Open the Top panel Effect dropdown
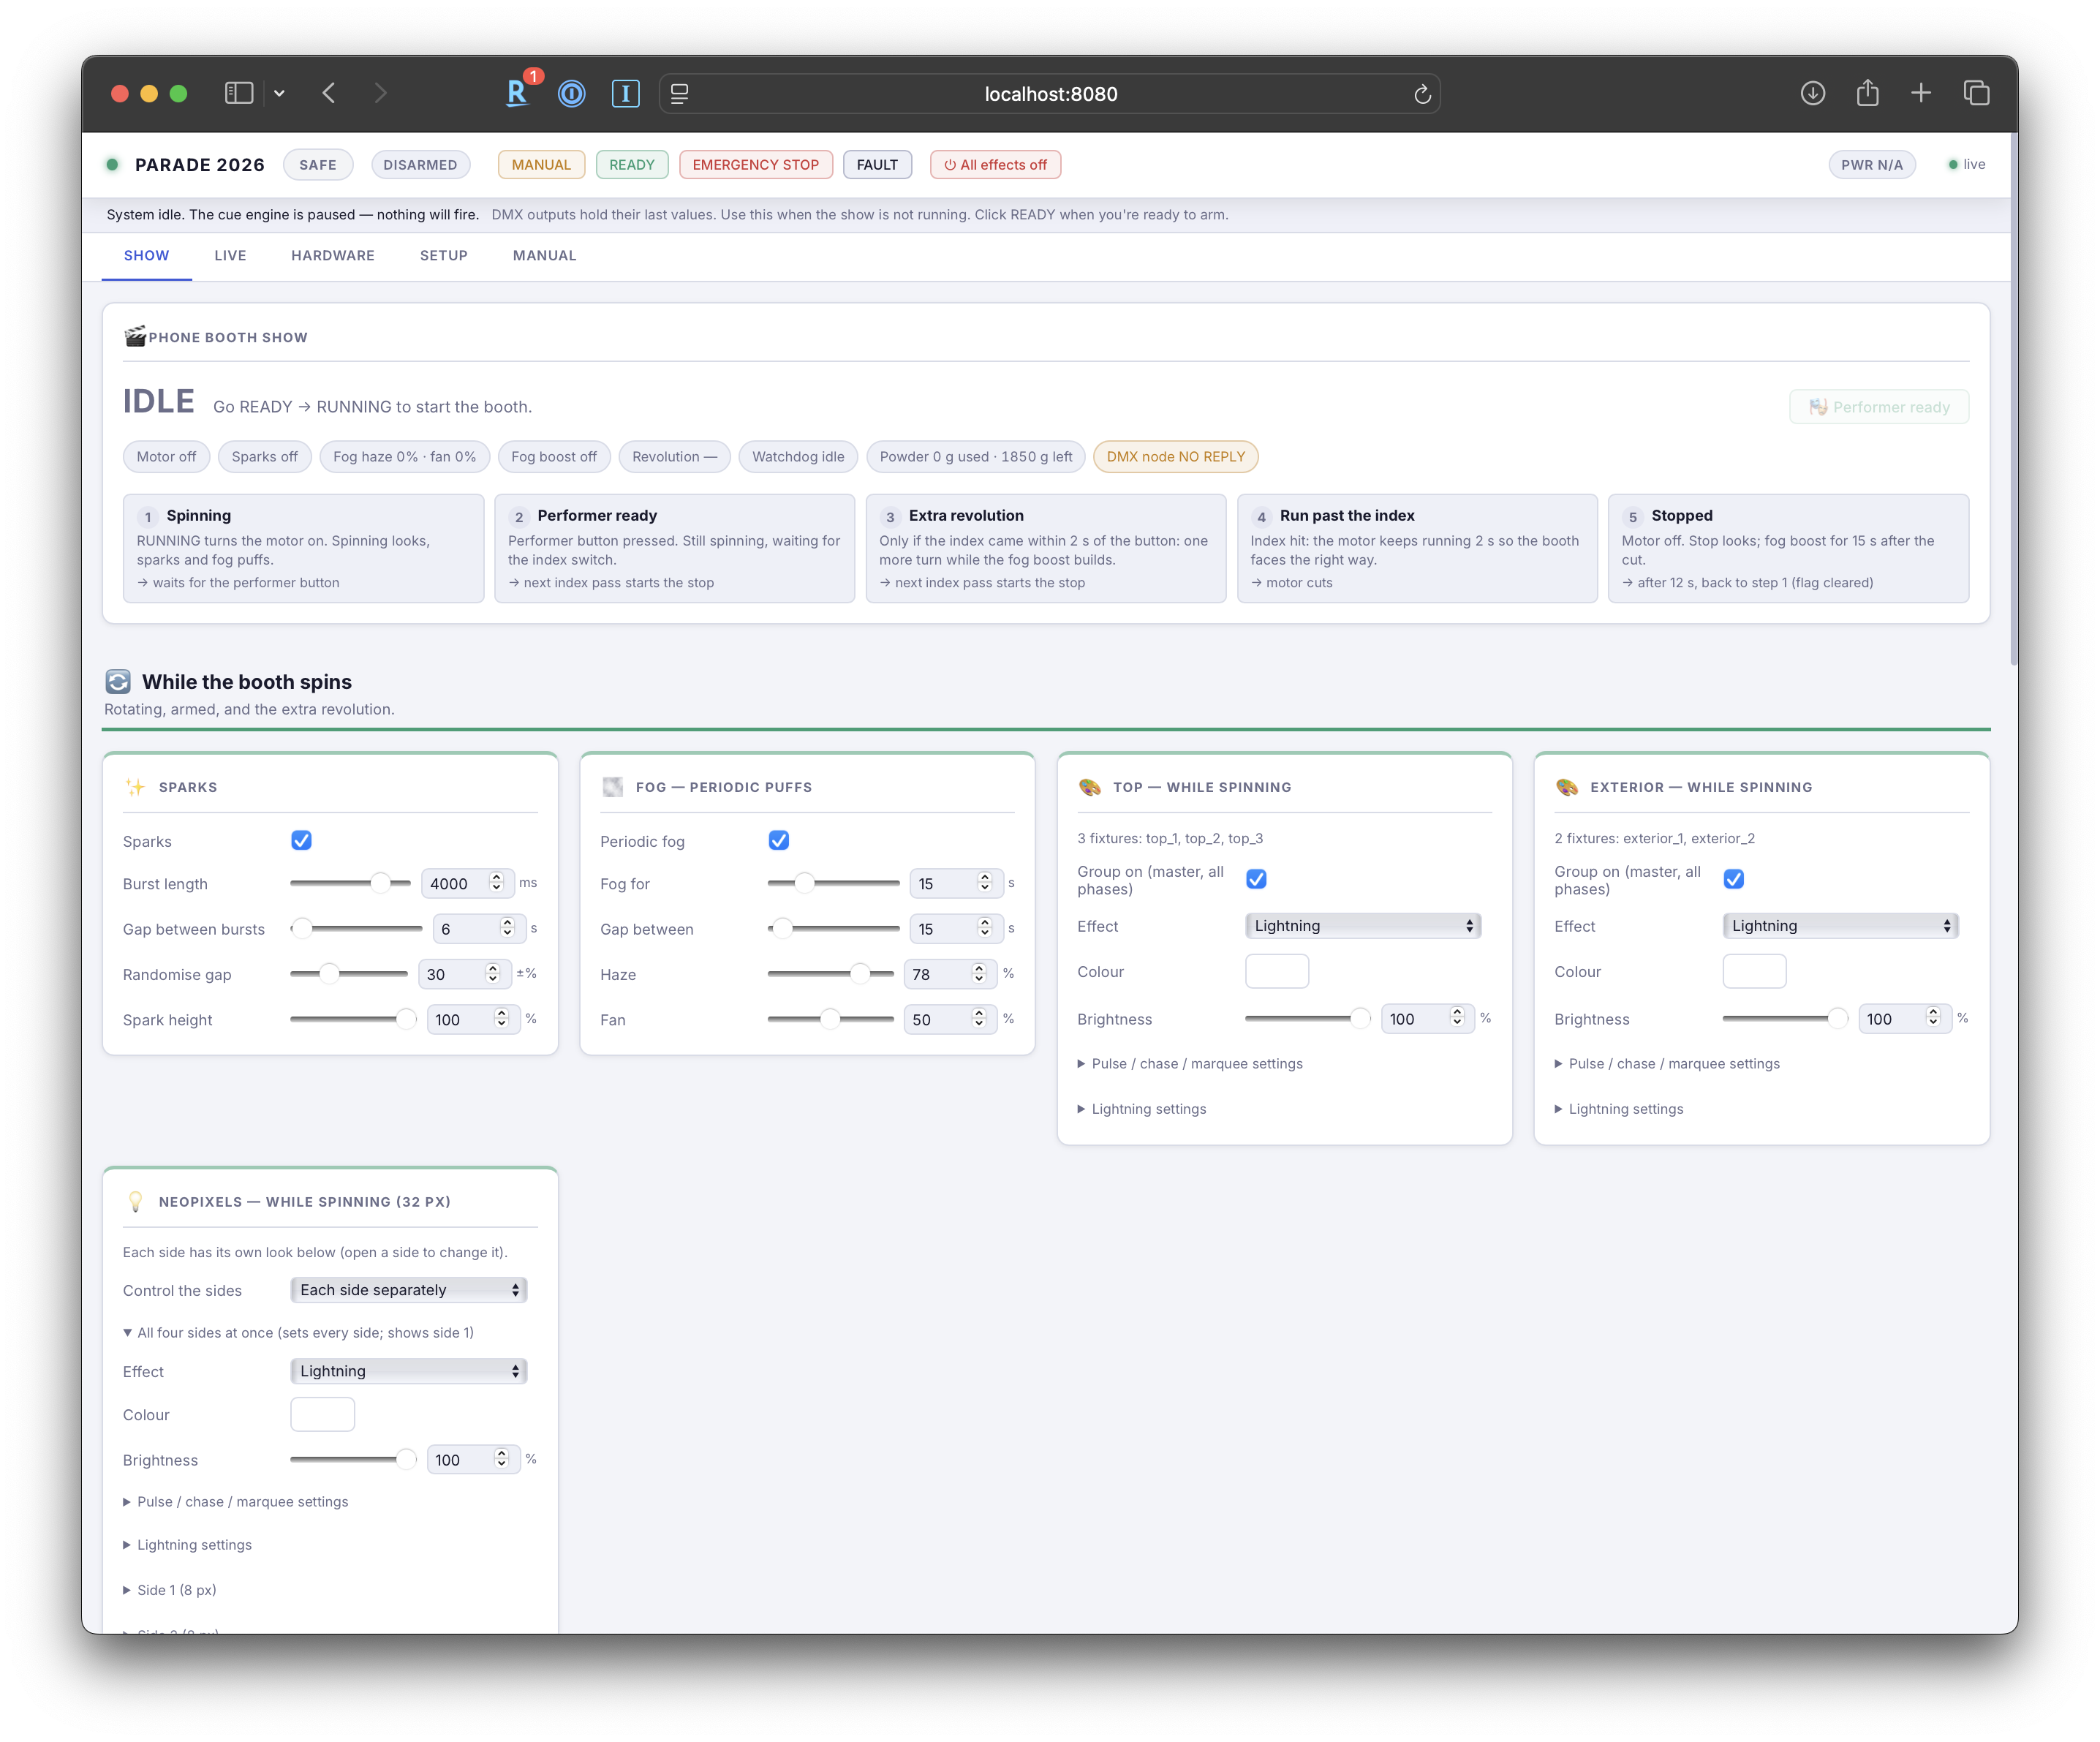This screenshot has height=1742, width=2100. click(x=1362, y=926)
